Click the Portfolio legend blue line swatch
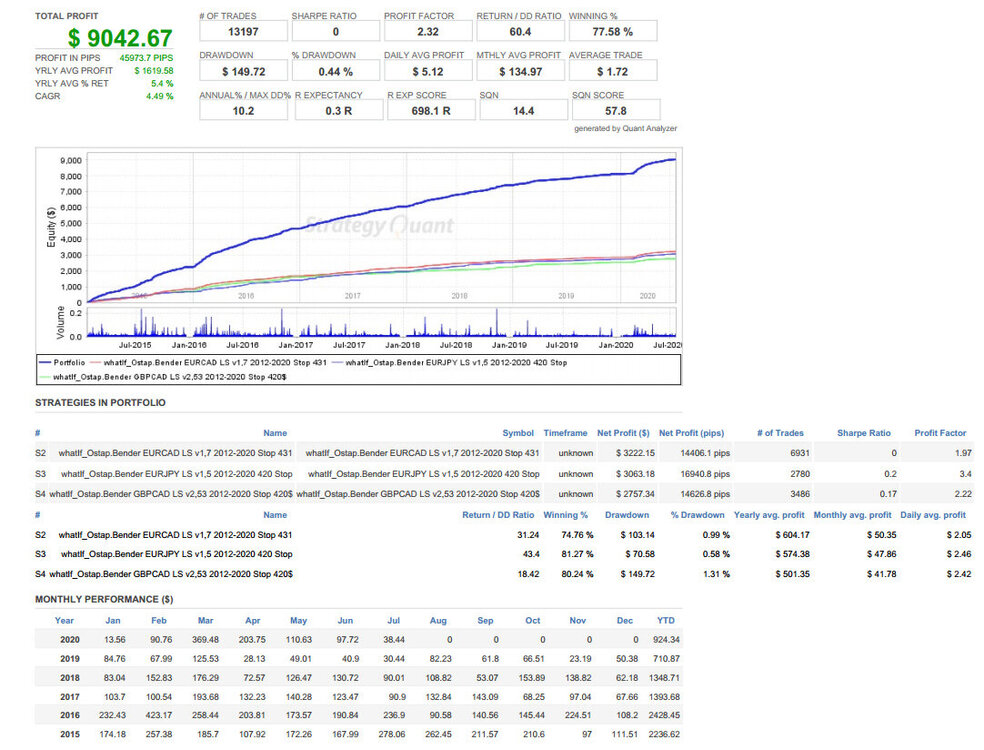Screen dimensions: 984x750 [45, 363]
